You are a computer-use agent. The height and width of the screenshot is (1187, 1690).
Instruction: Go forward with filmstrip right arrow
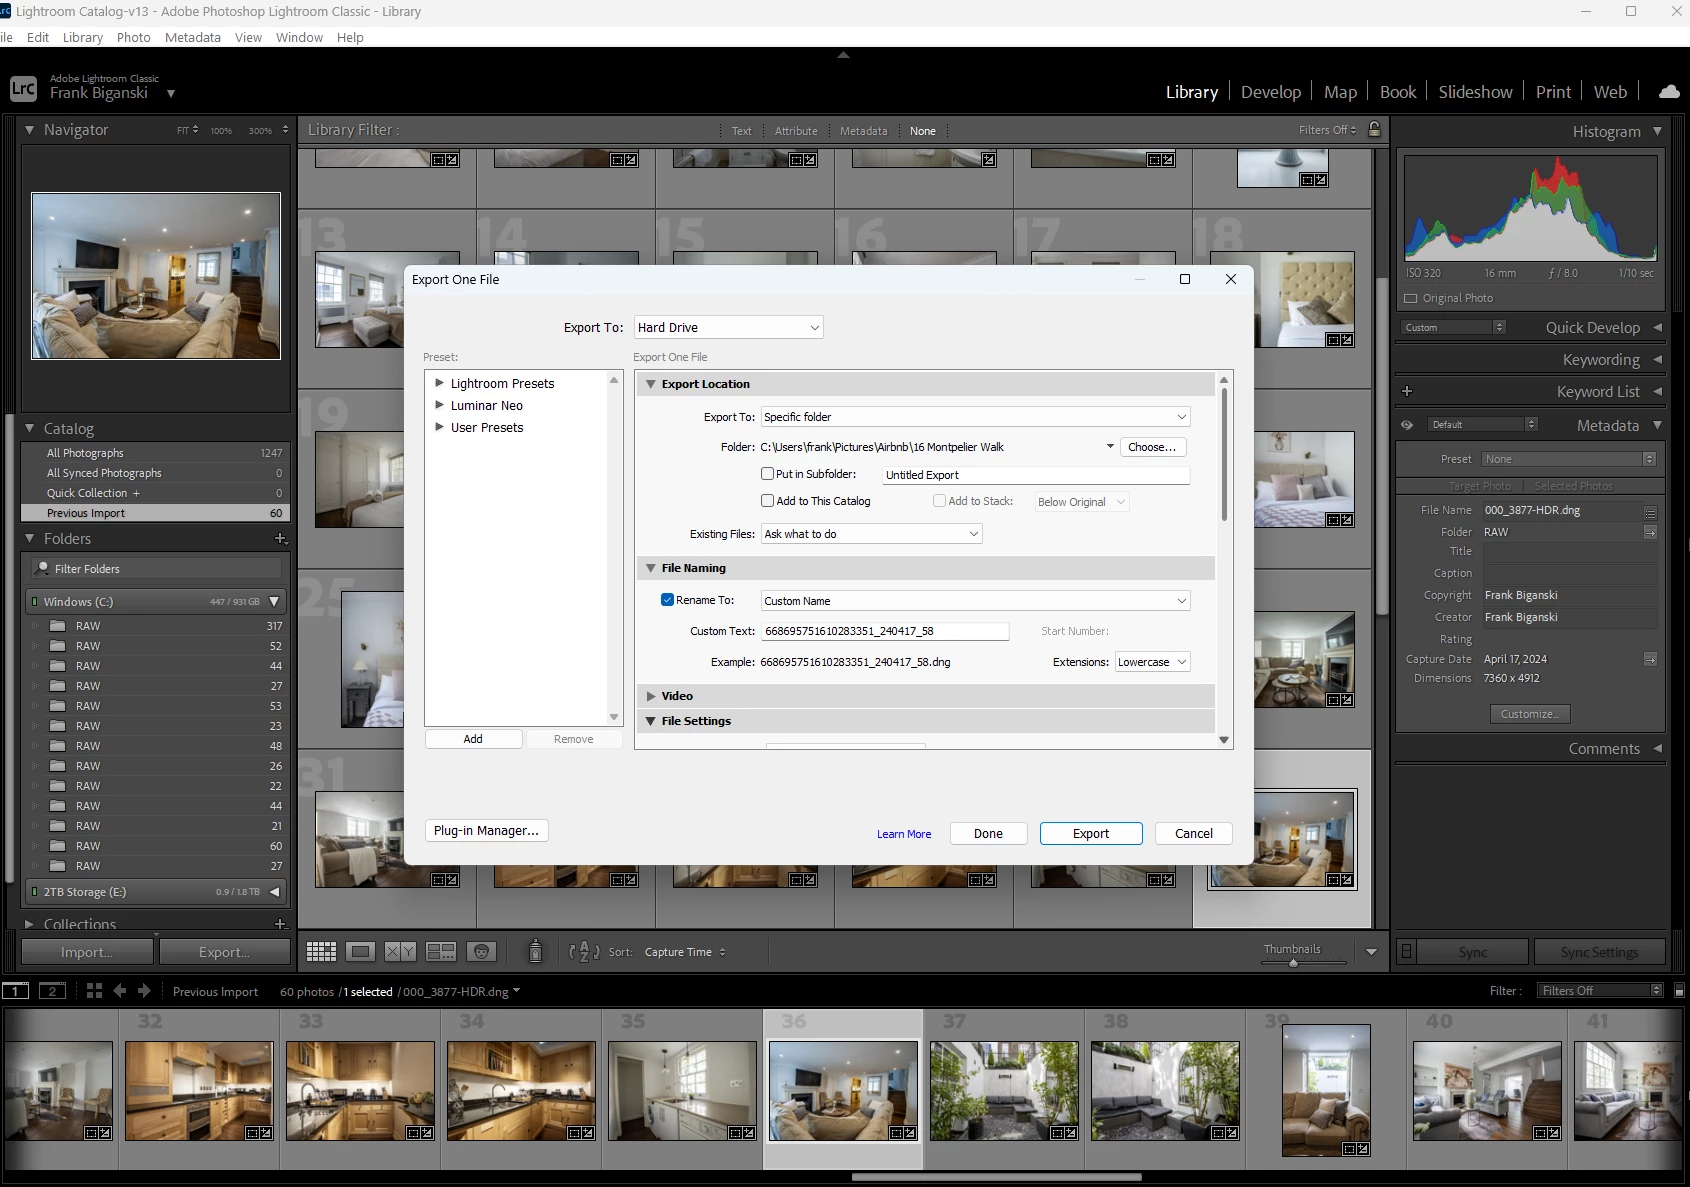tap(144, 991)
